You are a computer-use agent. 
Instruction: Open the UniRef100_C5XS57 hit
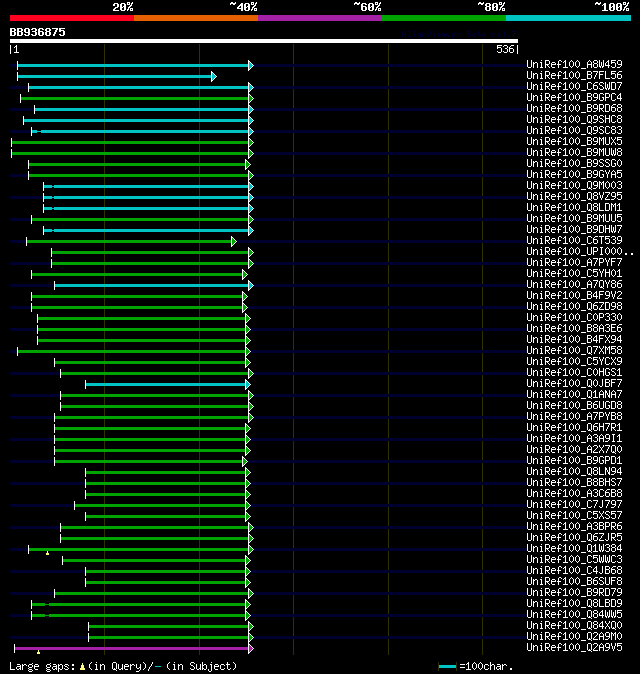[x=574, y=516]
